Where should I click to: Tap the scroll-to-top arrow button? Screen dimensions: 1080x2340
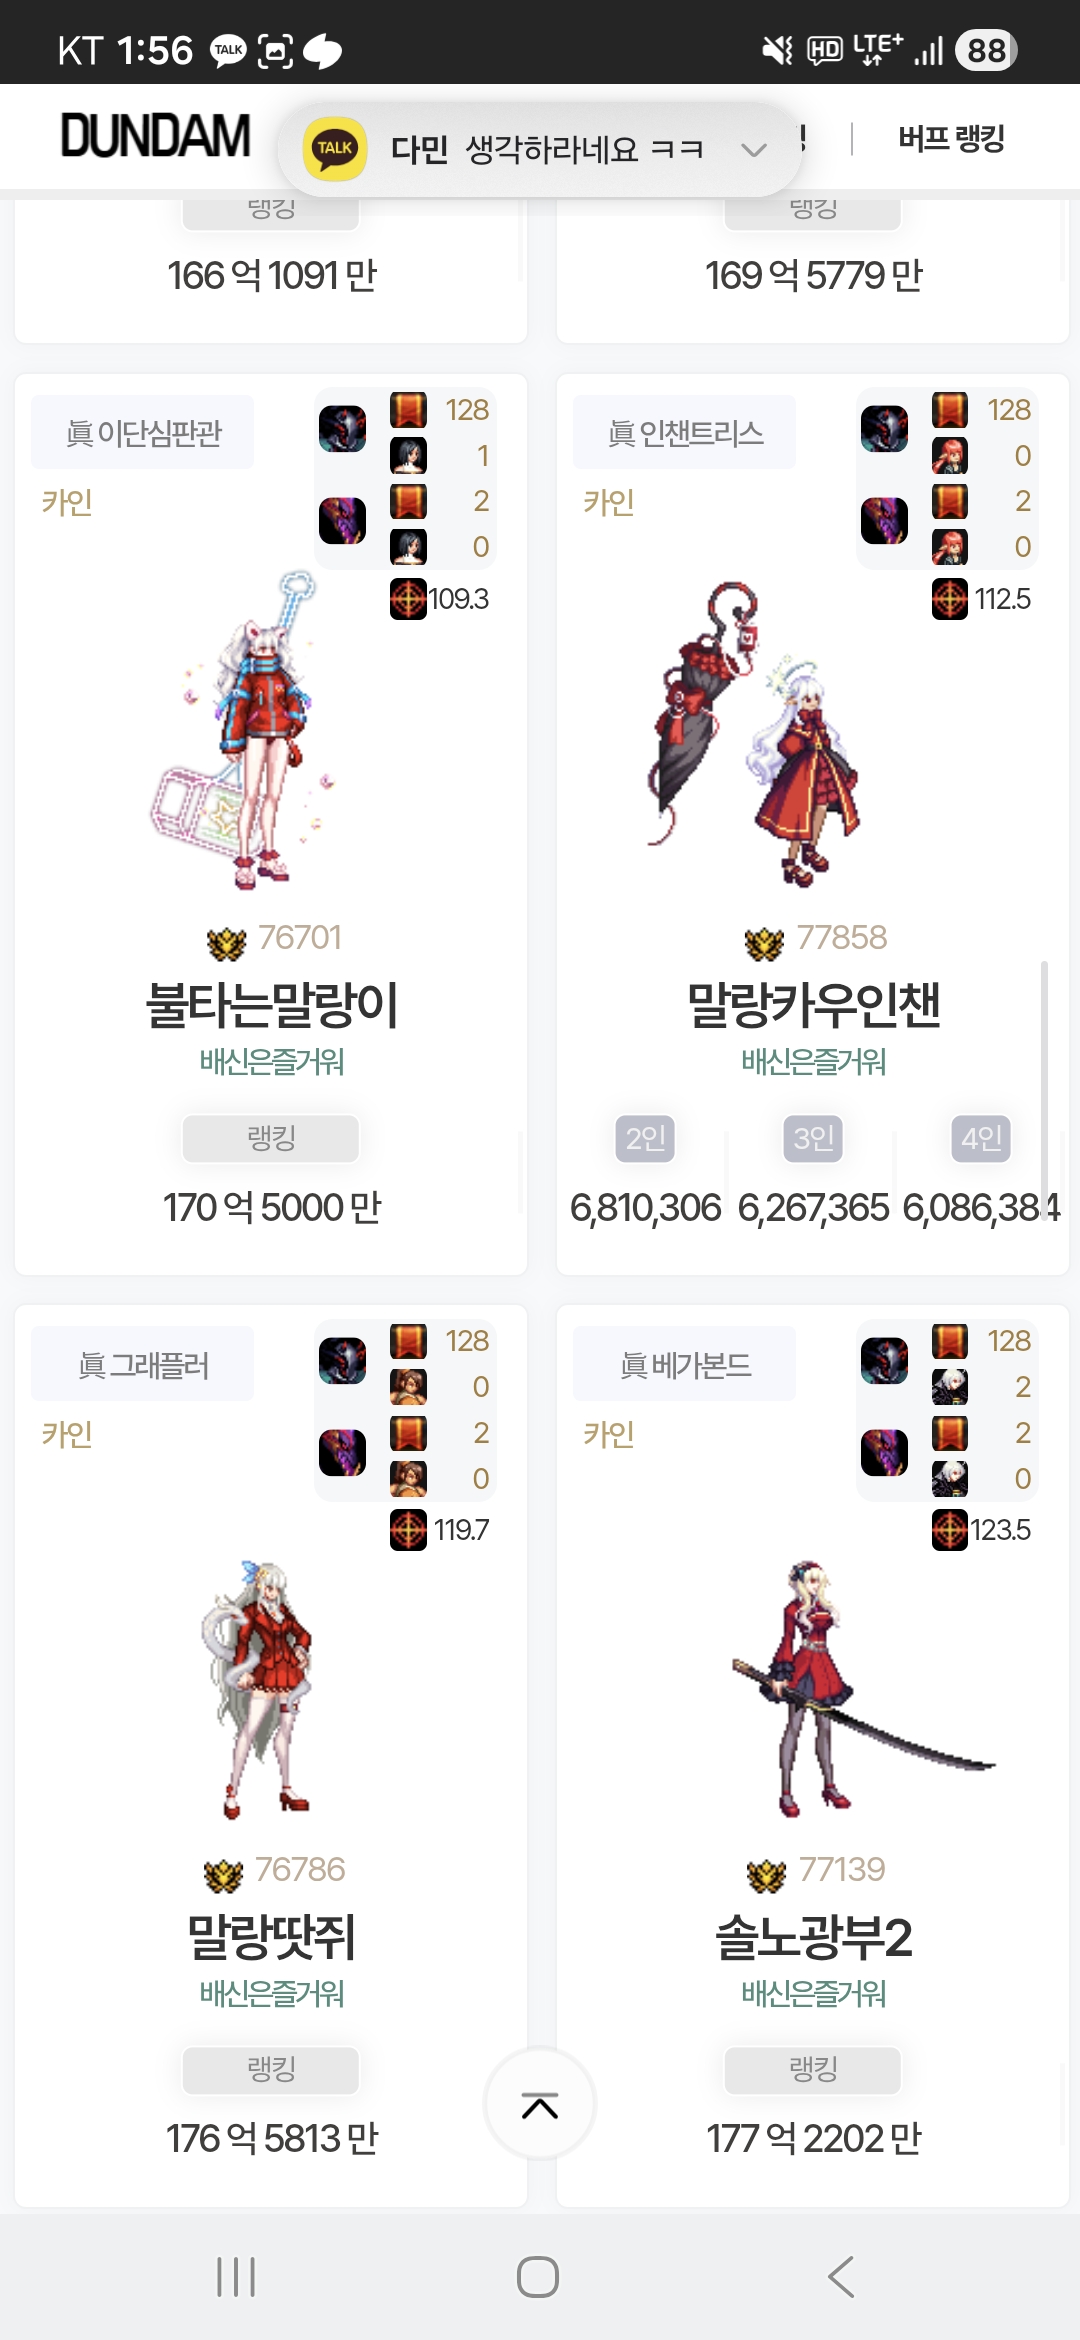click(x=540, y=2105)
